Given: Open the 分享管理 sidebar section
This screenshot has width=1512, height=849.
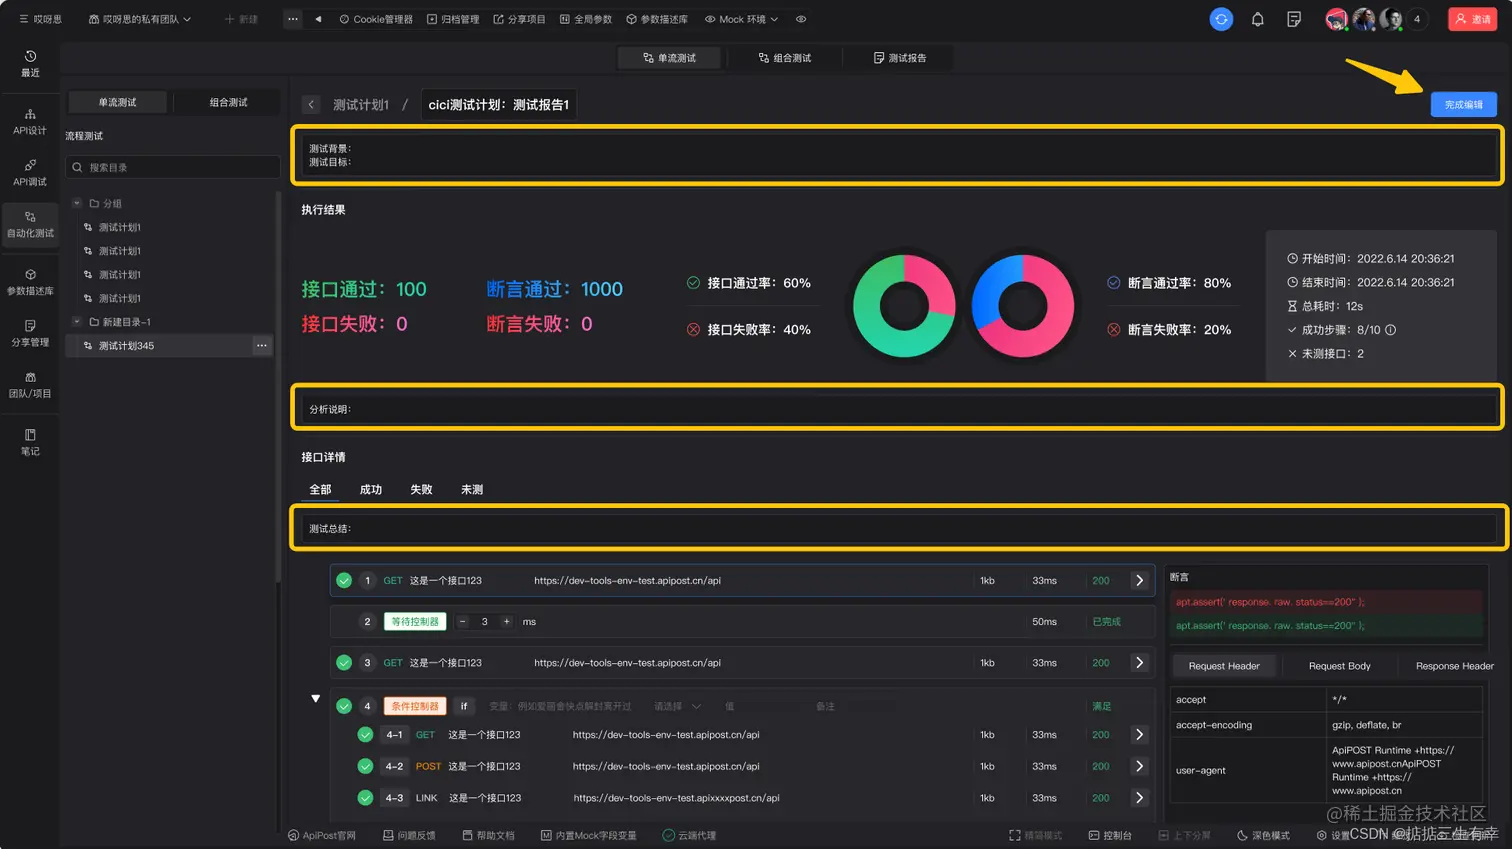Looking at the screenshot, I should [30, 334].
